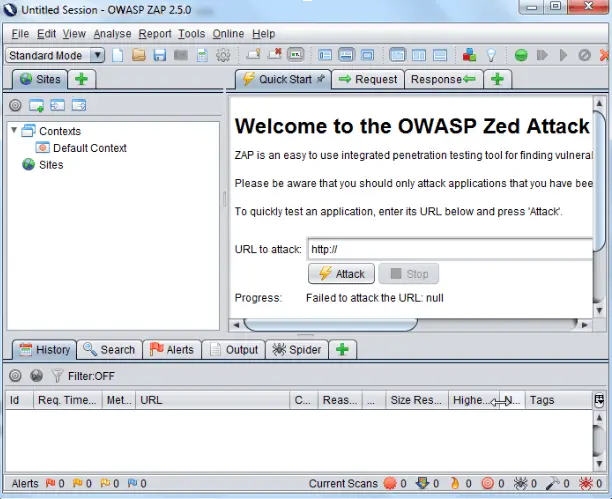
Task: Open Manage Add-ons colored blocks icon
Action: 470,55
